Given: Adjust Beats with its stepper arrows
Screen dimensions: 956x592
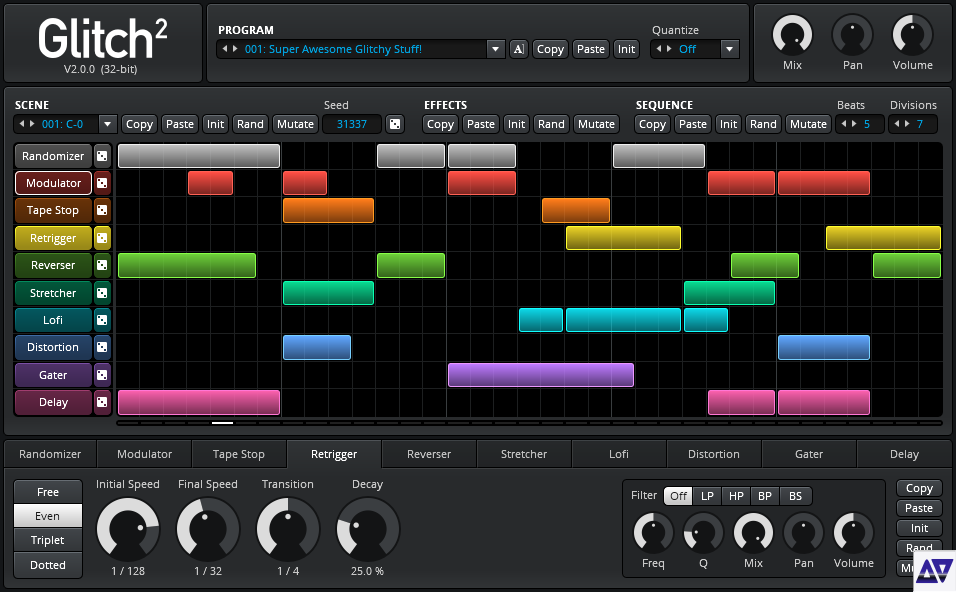Looking at the screenshot, I should [x=849, y=124].
